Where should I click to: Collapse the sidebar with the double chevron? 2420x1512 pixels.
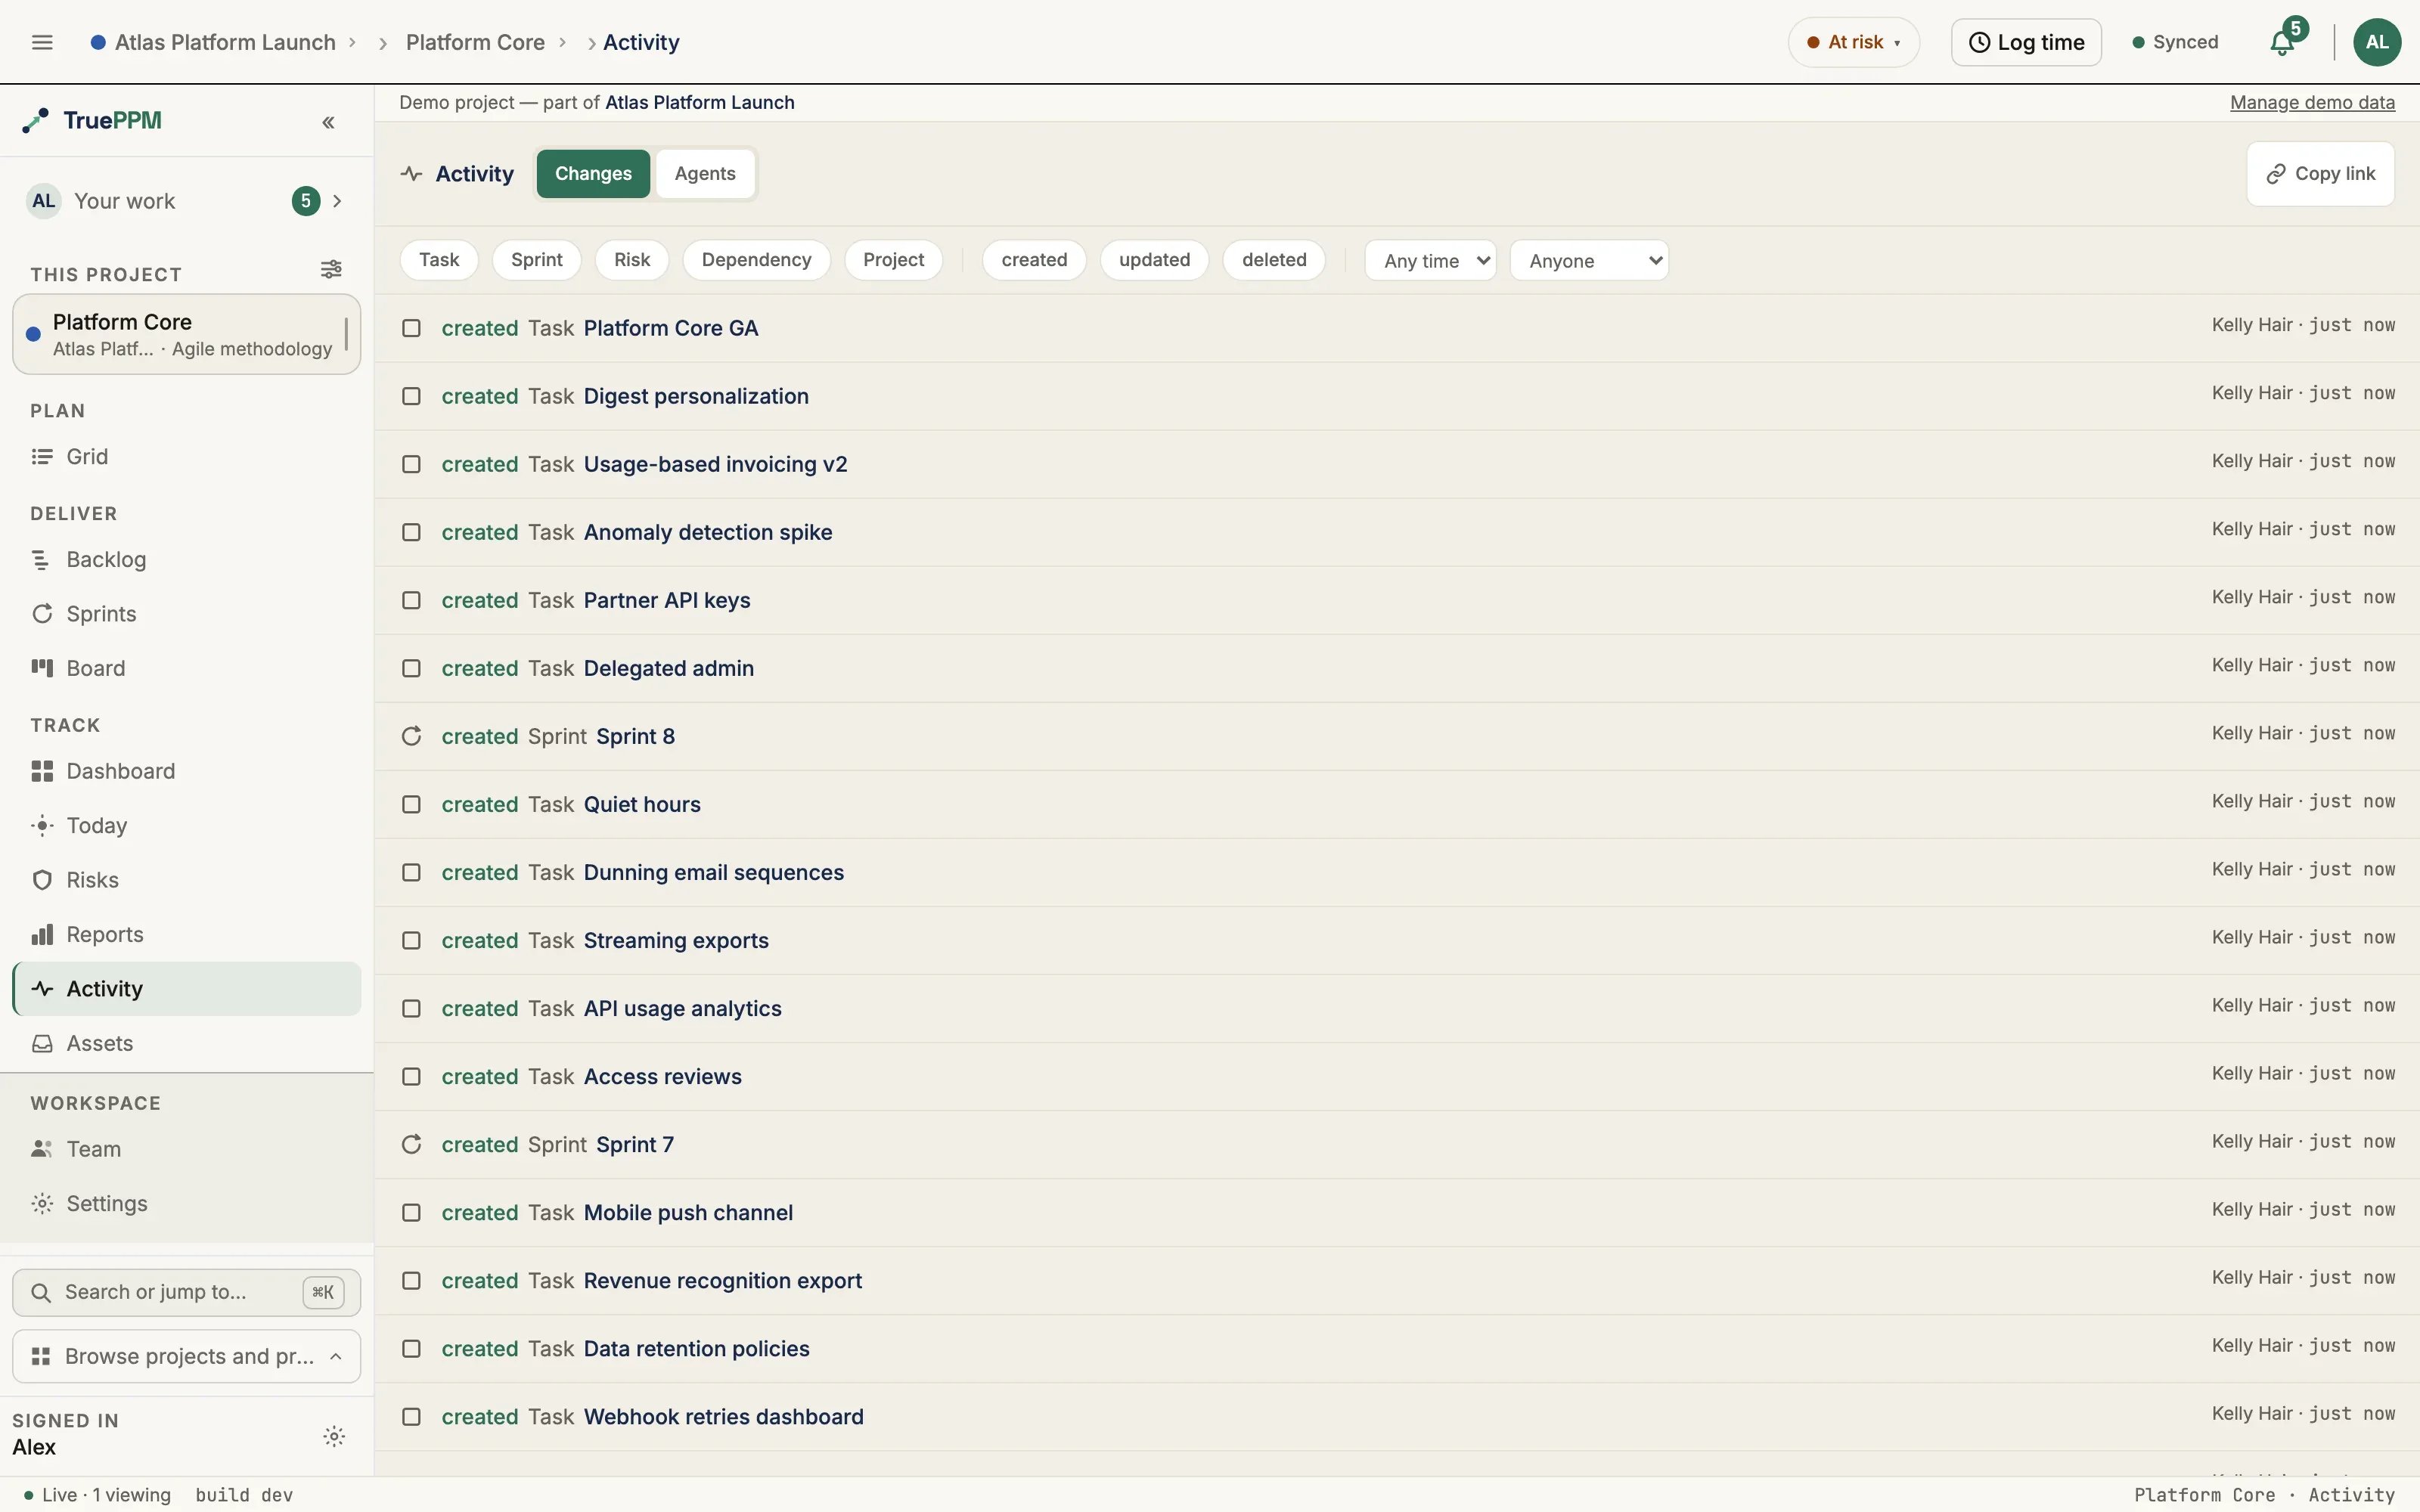[328, 122]
